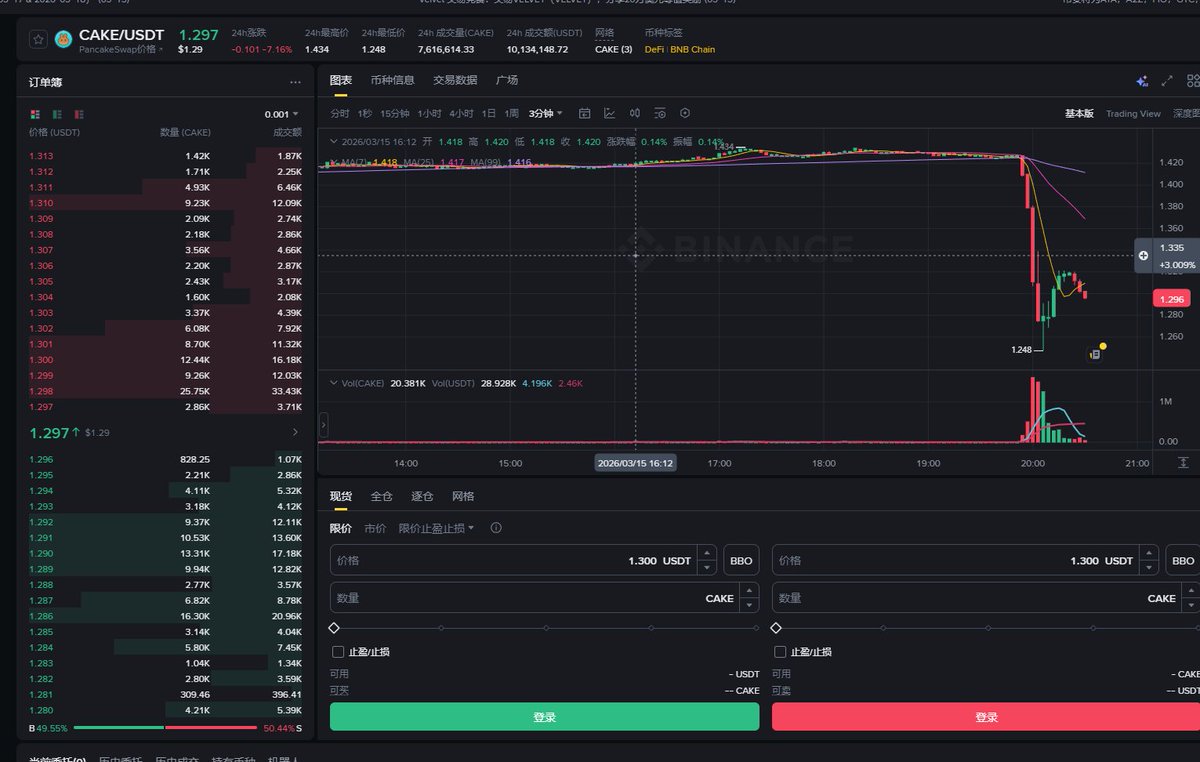Viewport: 1200px width, 762px height.
Task: Show only sell orders view icon (red)
Action: point(79,114)
